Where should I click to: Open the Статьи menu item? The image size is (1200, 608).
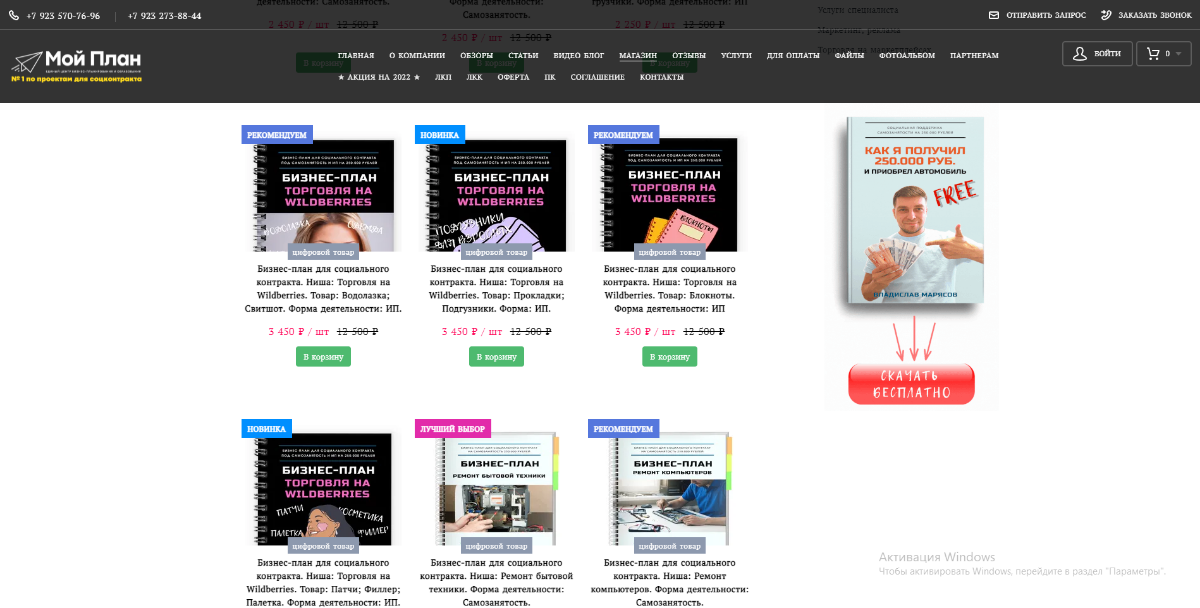point(524,56)
